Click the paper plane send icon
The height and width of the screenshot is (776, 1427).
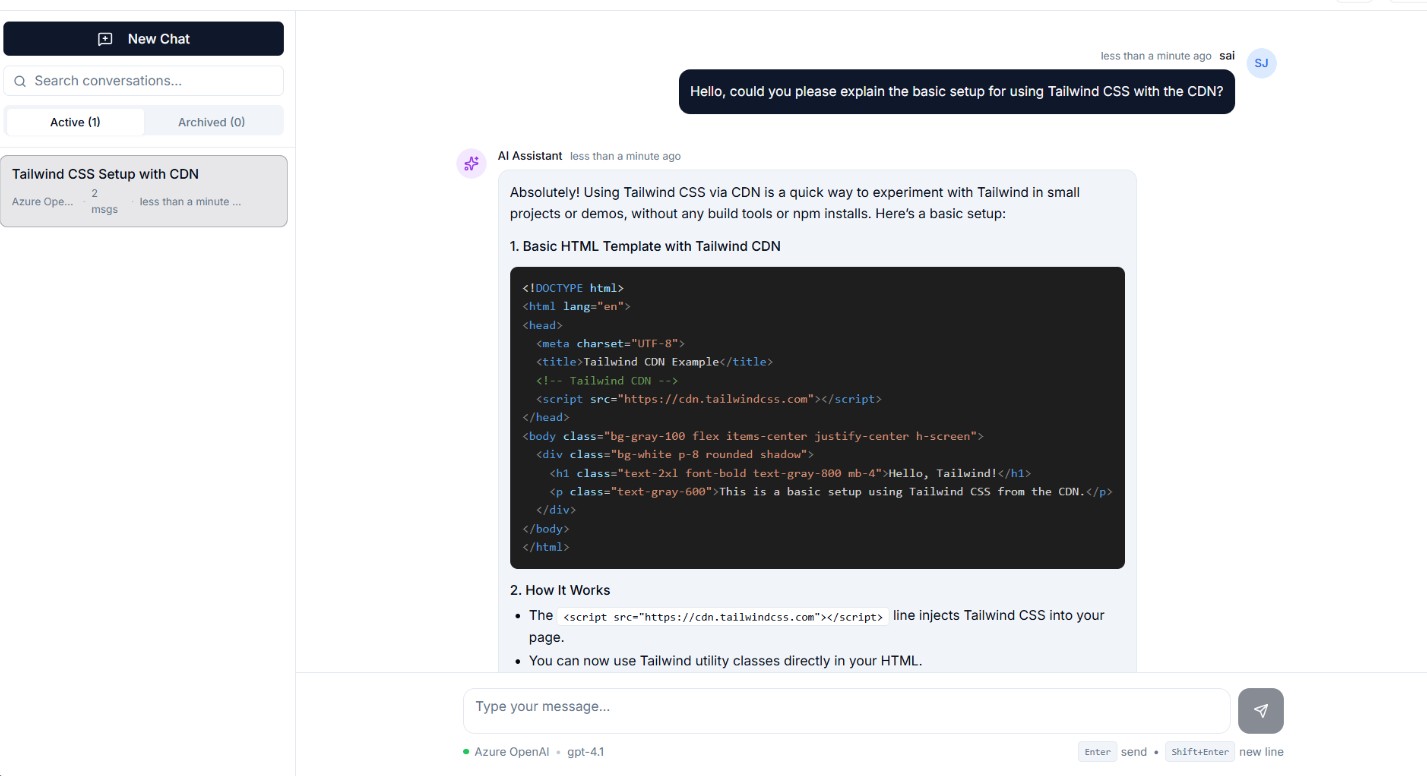1260,710
